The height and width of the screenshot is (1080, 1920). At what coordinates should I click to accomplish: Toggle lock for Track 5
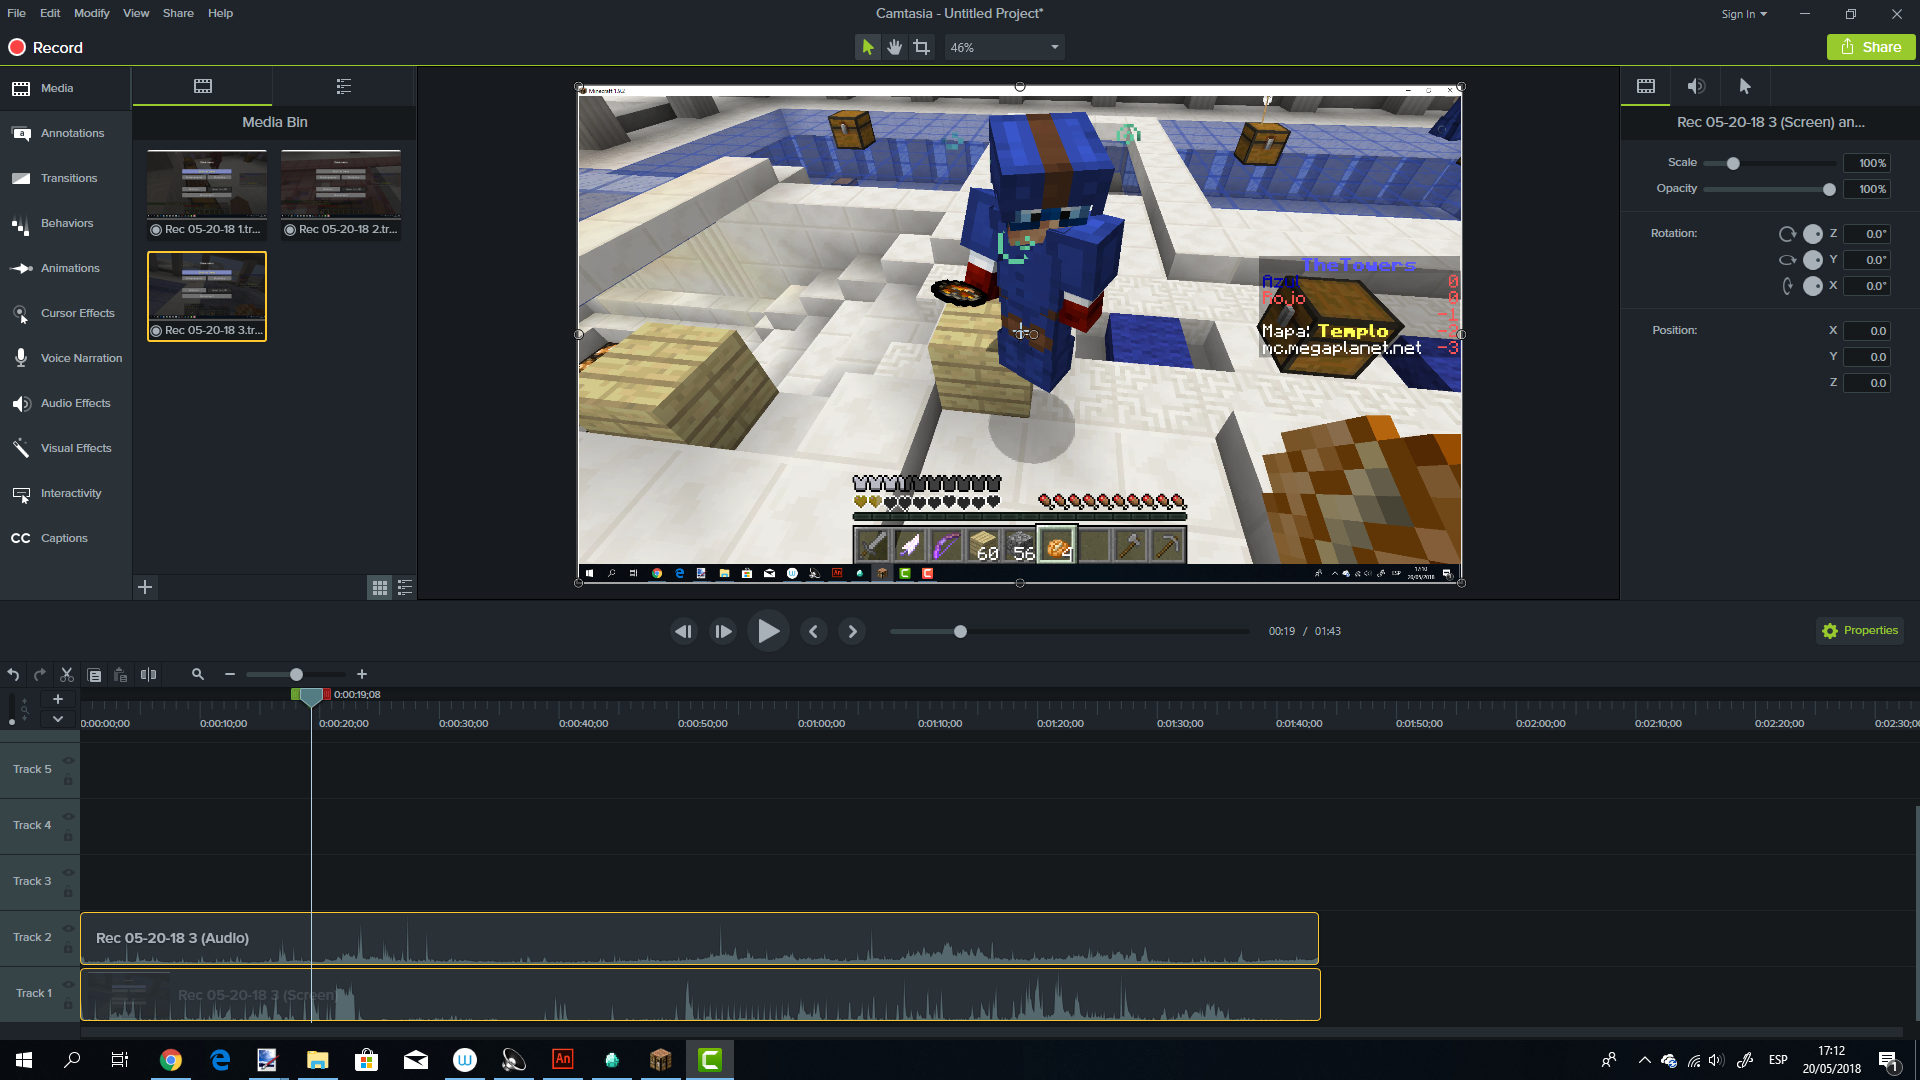(69, 779)
